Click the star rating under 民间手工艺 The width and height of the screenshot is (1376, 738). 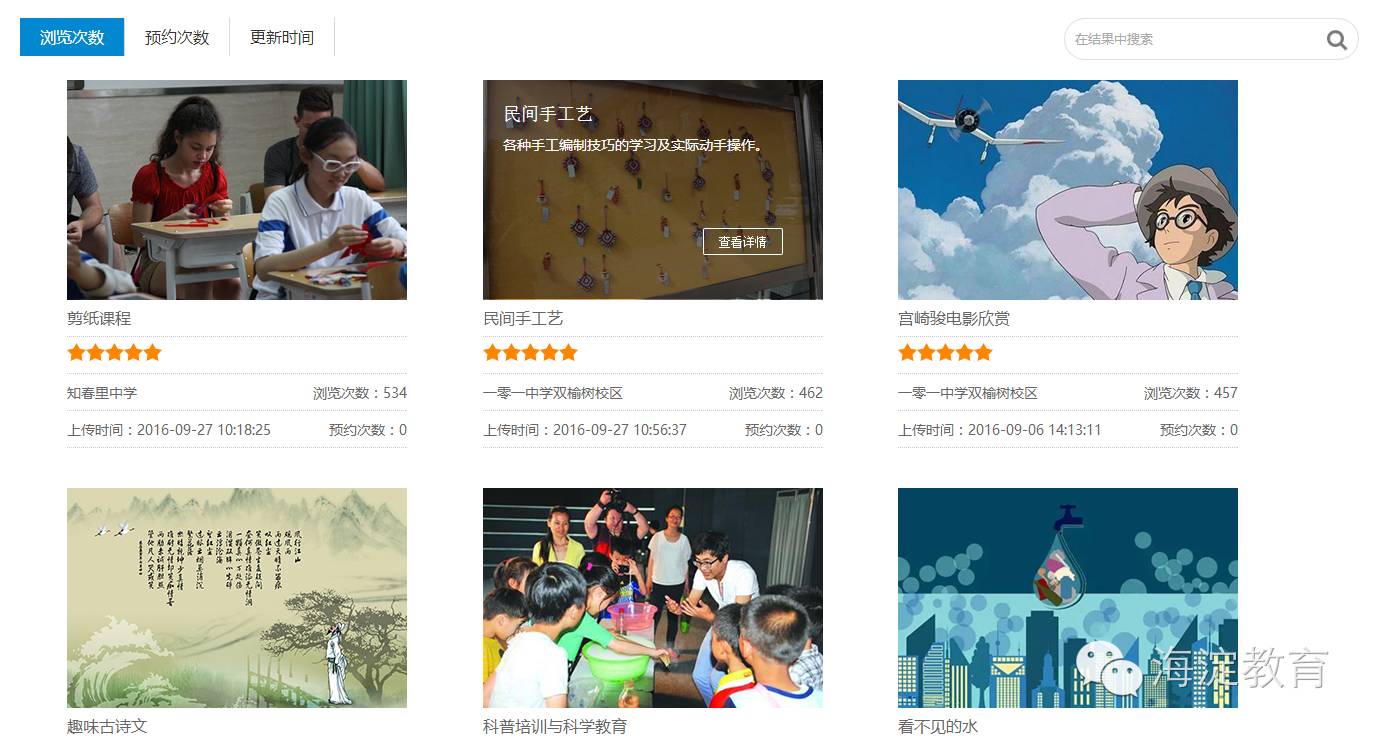[530, 352]
